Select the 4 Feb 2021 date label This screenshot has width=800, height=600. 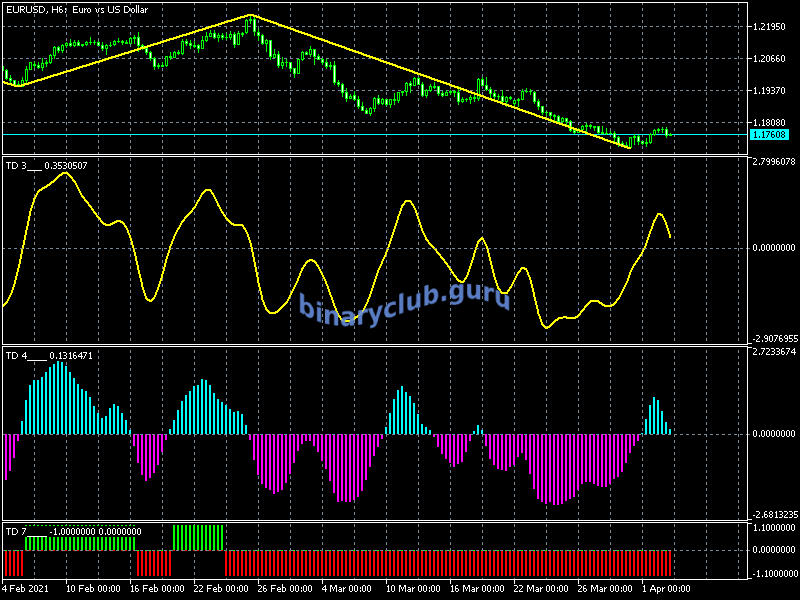coord(25,588)
